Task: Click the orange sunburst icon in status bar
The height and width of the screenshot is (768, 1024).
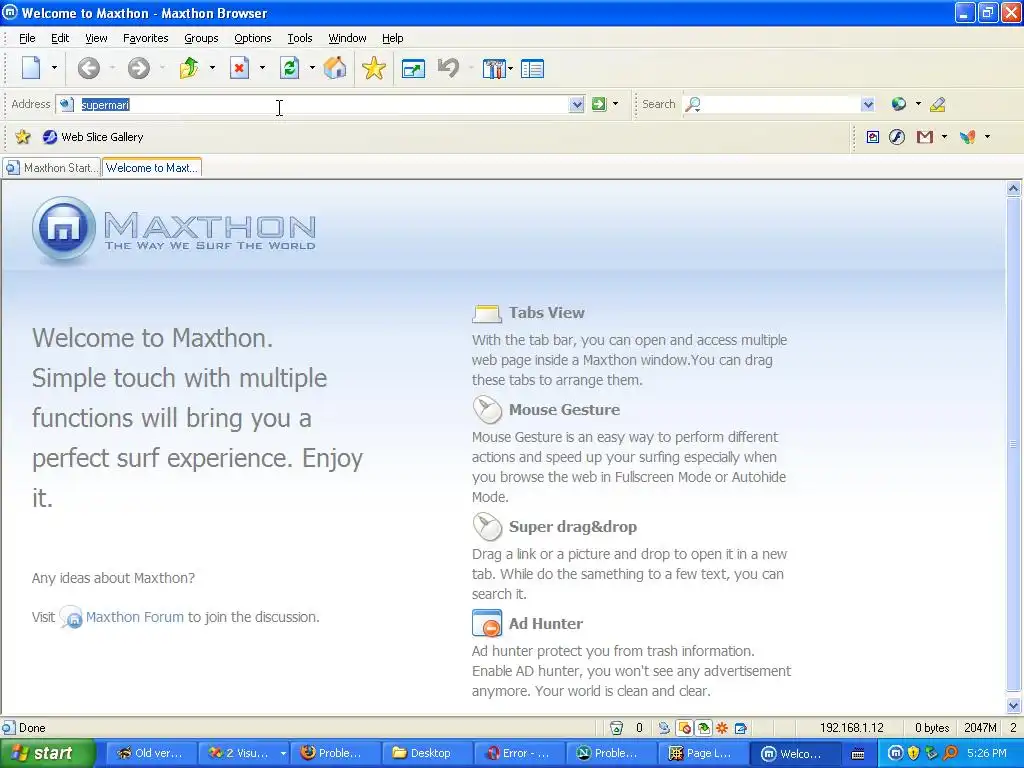Action: click(x=722, y=728)
